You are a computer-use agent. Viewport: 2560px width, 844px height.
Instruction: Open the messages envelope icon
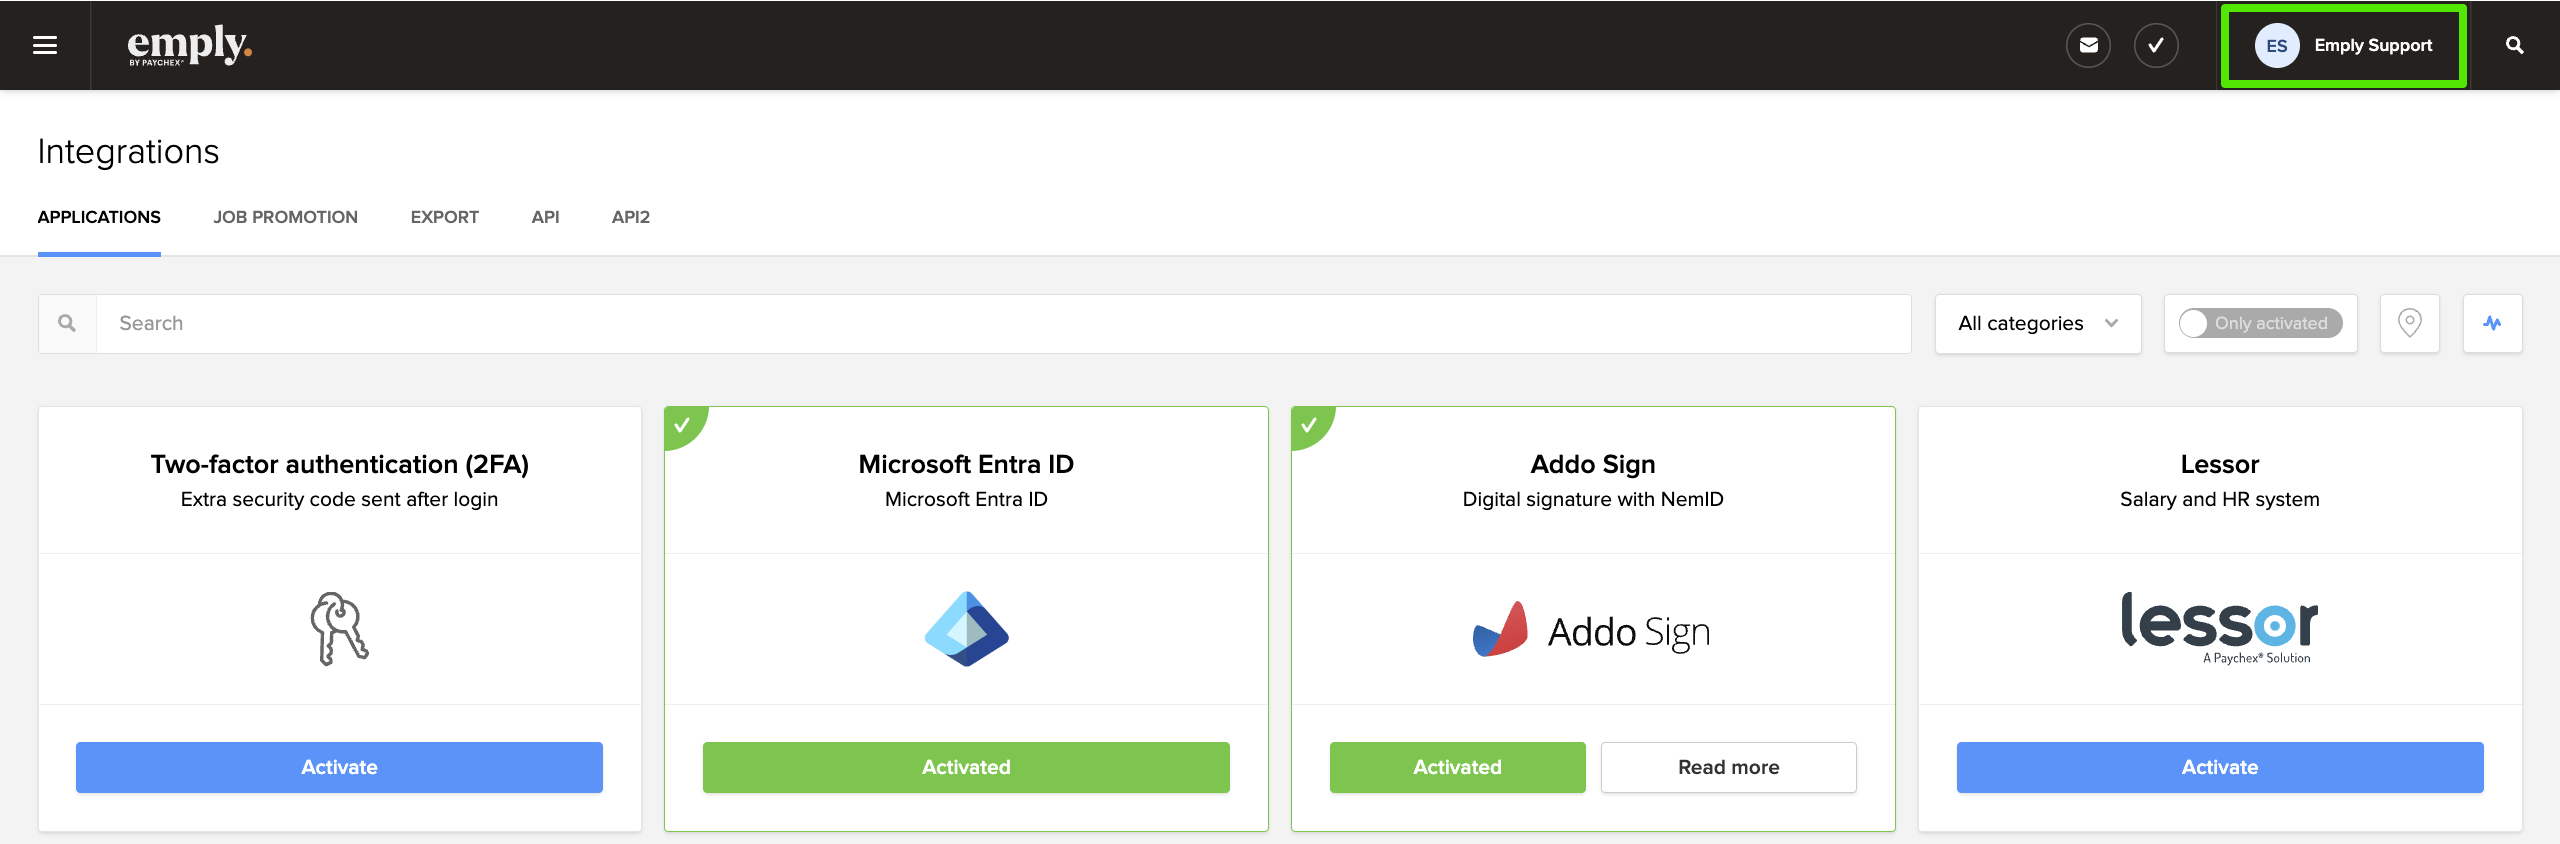pos(2088,45)
